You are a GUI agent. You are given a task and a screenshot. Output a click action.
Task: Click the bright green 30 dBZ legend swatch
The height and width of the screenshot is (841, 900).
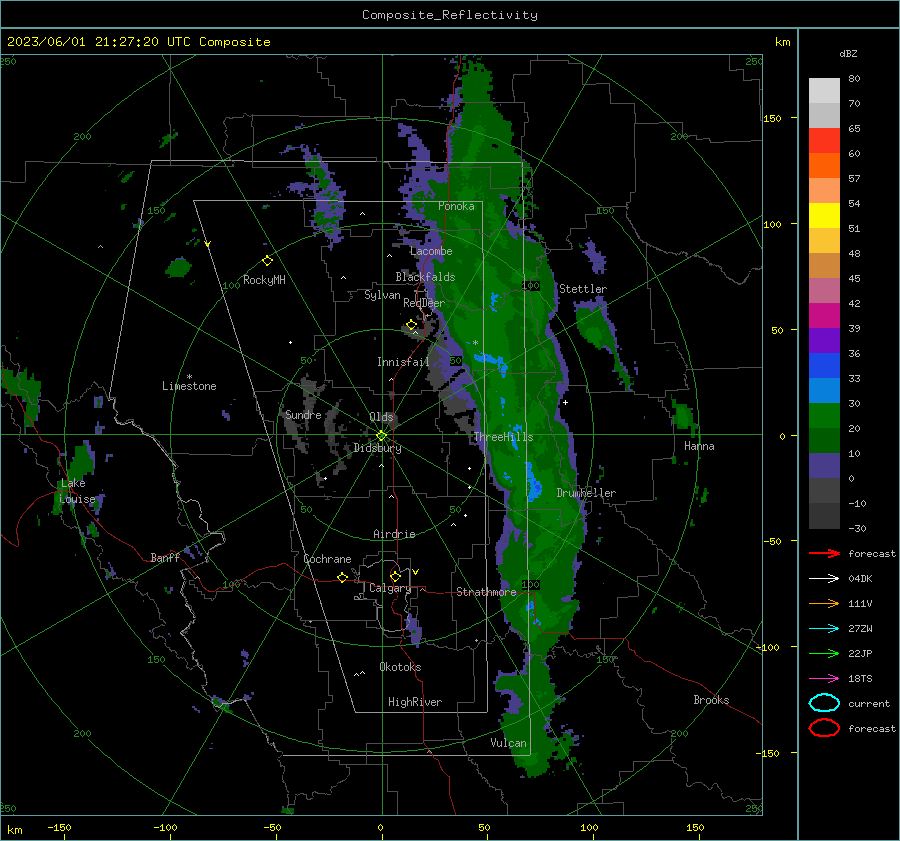(824, 416)
